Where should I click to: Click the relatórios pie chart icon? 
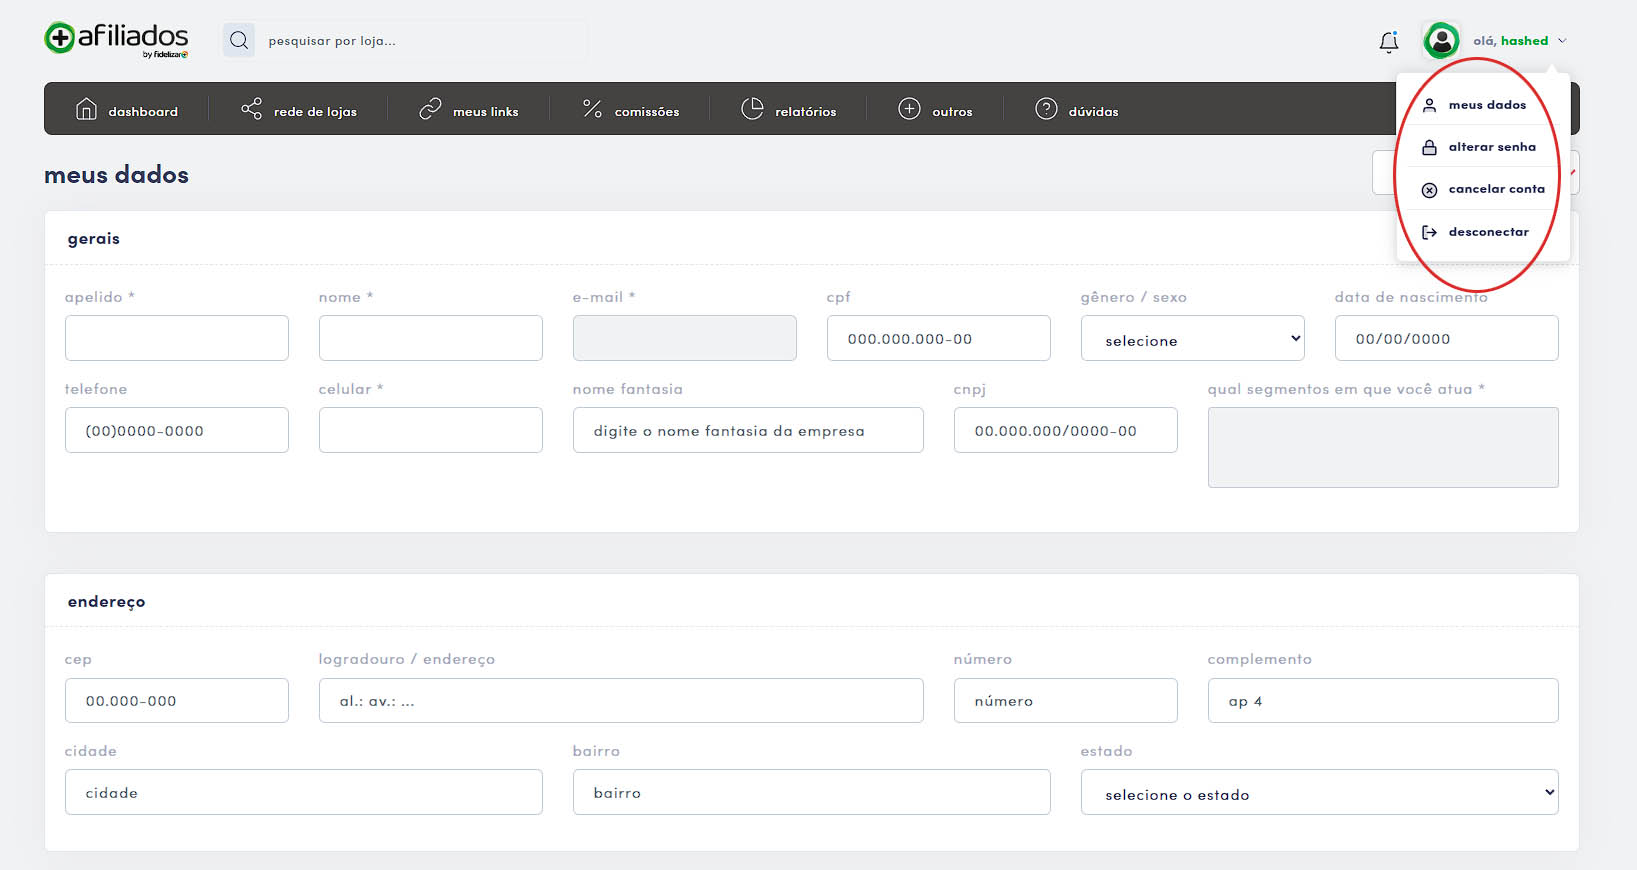click(752, 109)
